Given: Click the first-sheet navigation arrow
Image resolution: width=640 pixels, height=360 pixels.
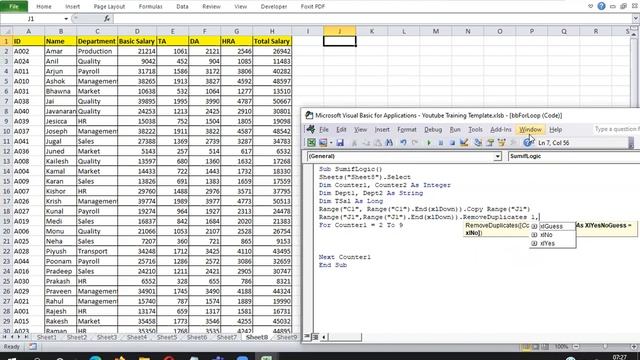Looking at the screenshot, I should click(4, 337).
